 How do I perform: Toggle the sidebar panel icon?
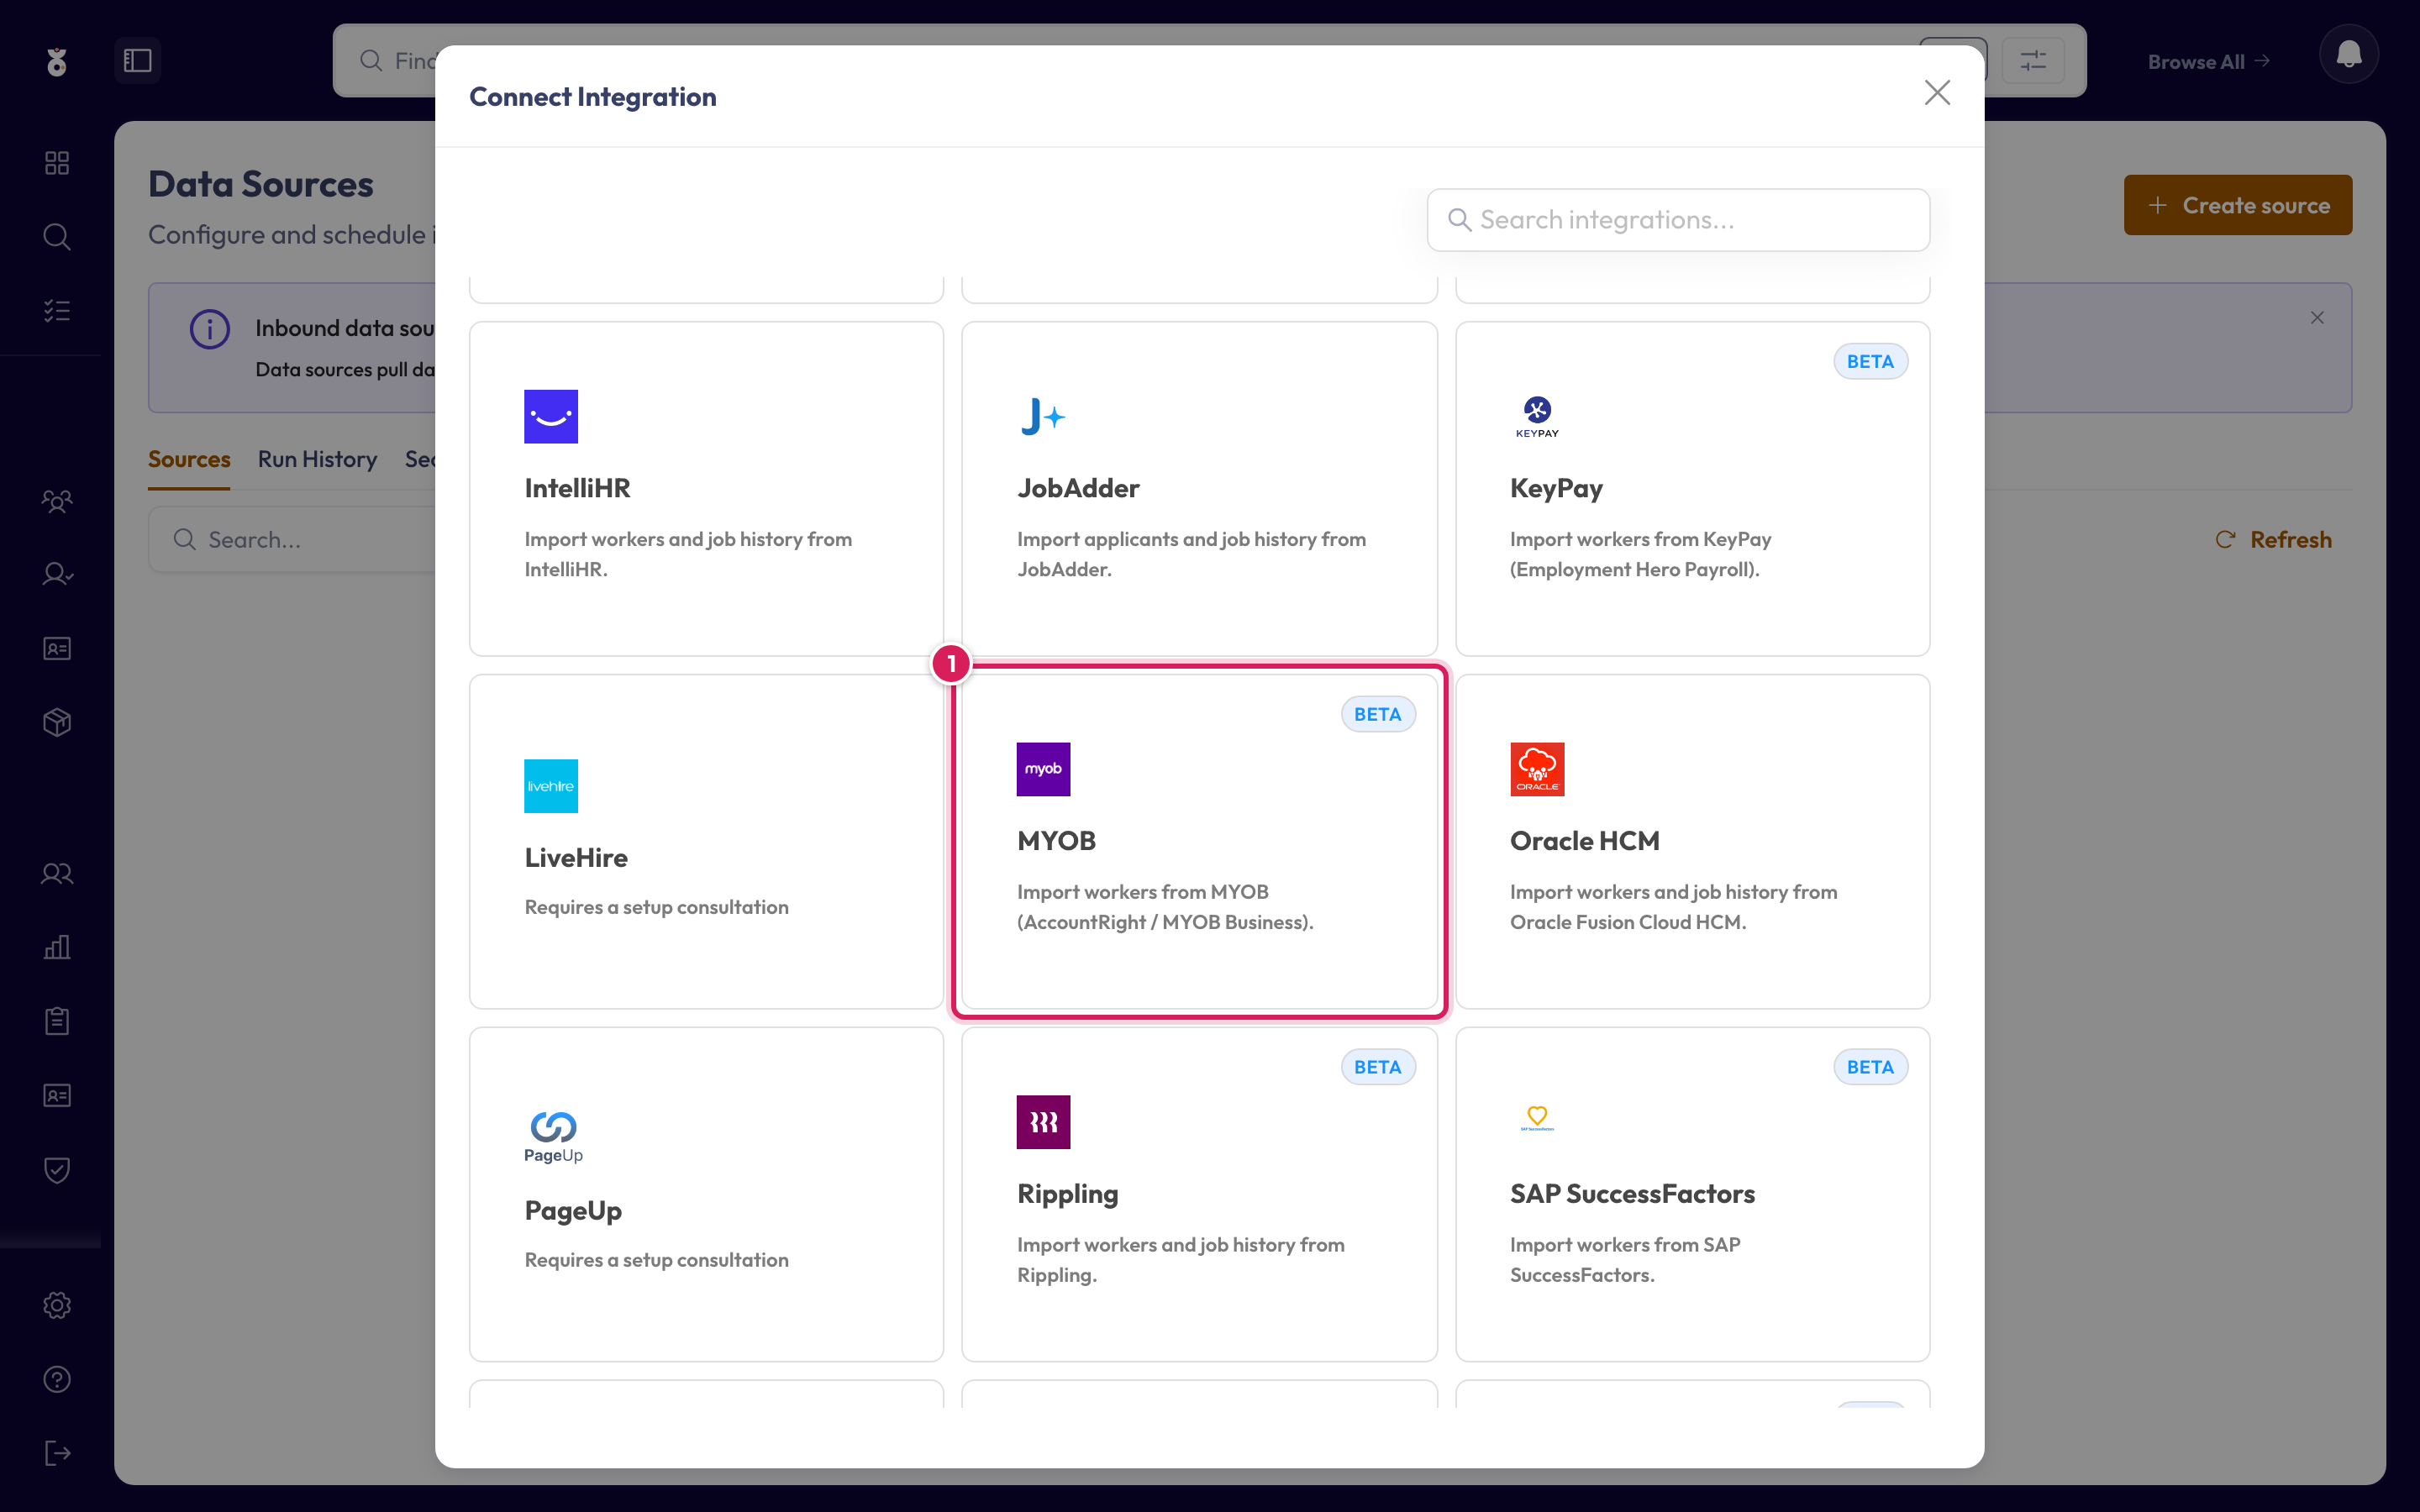pos(137,61)
